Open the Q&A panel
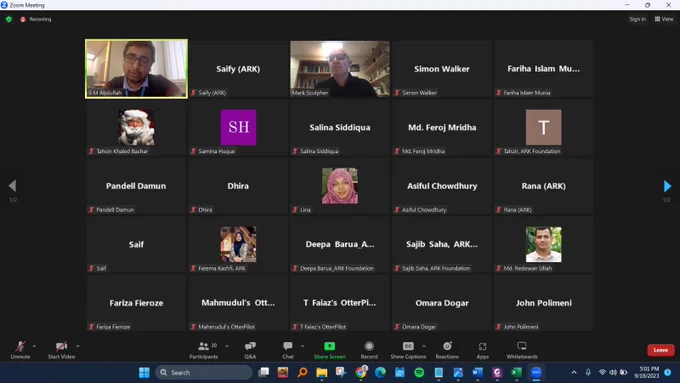 click(x=250, y=350)
